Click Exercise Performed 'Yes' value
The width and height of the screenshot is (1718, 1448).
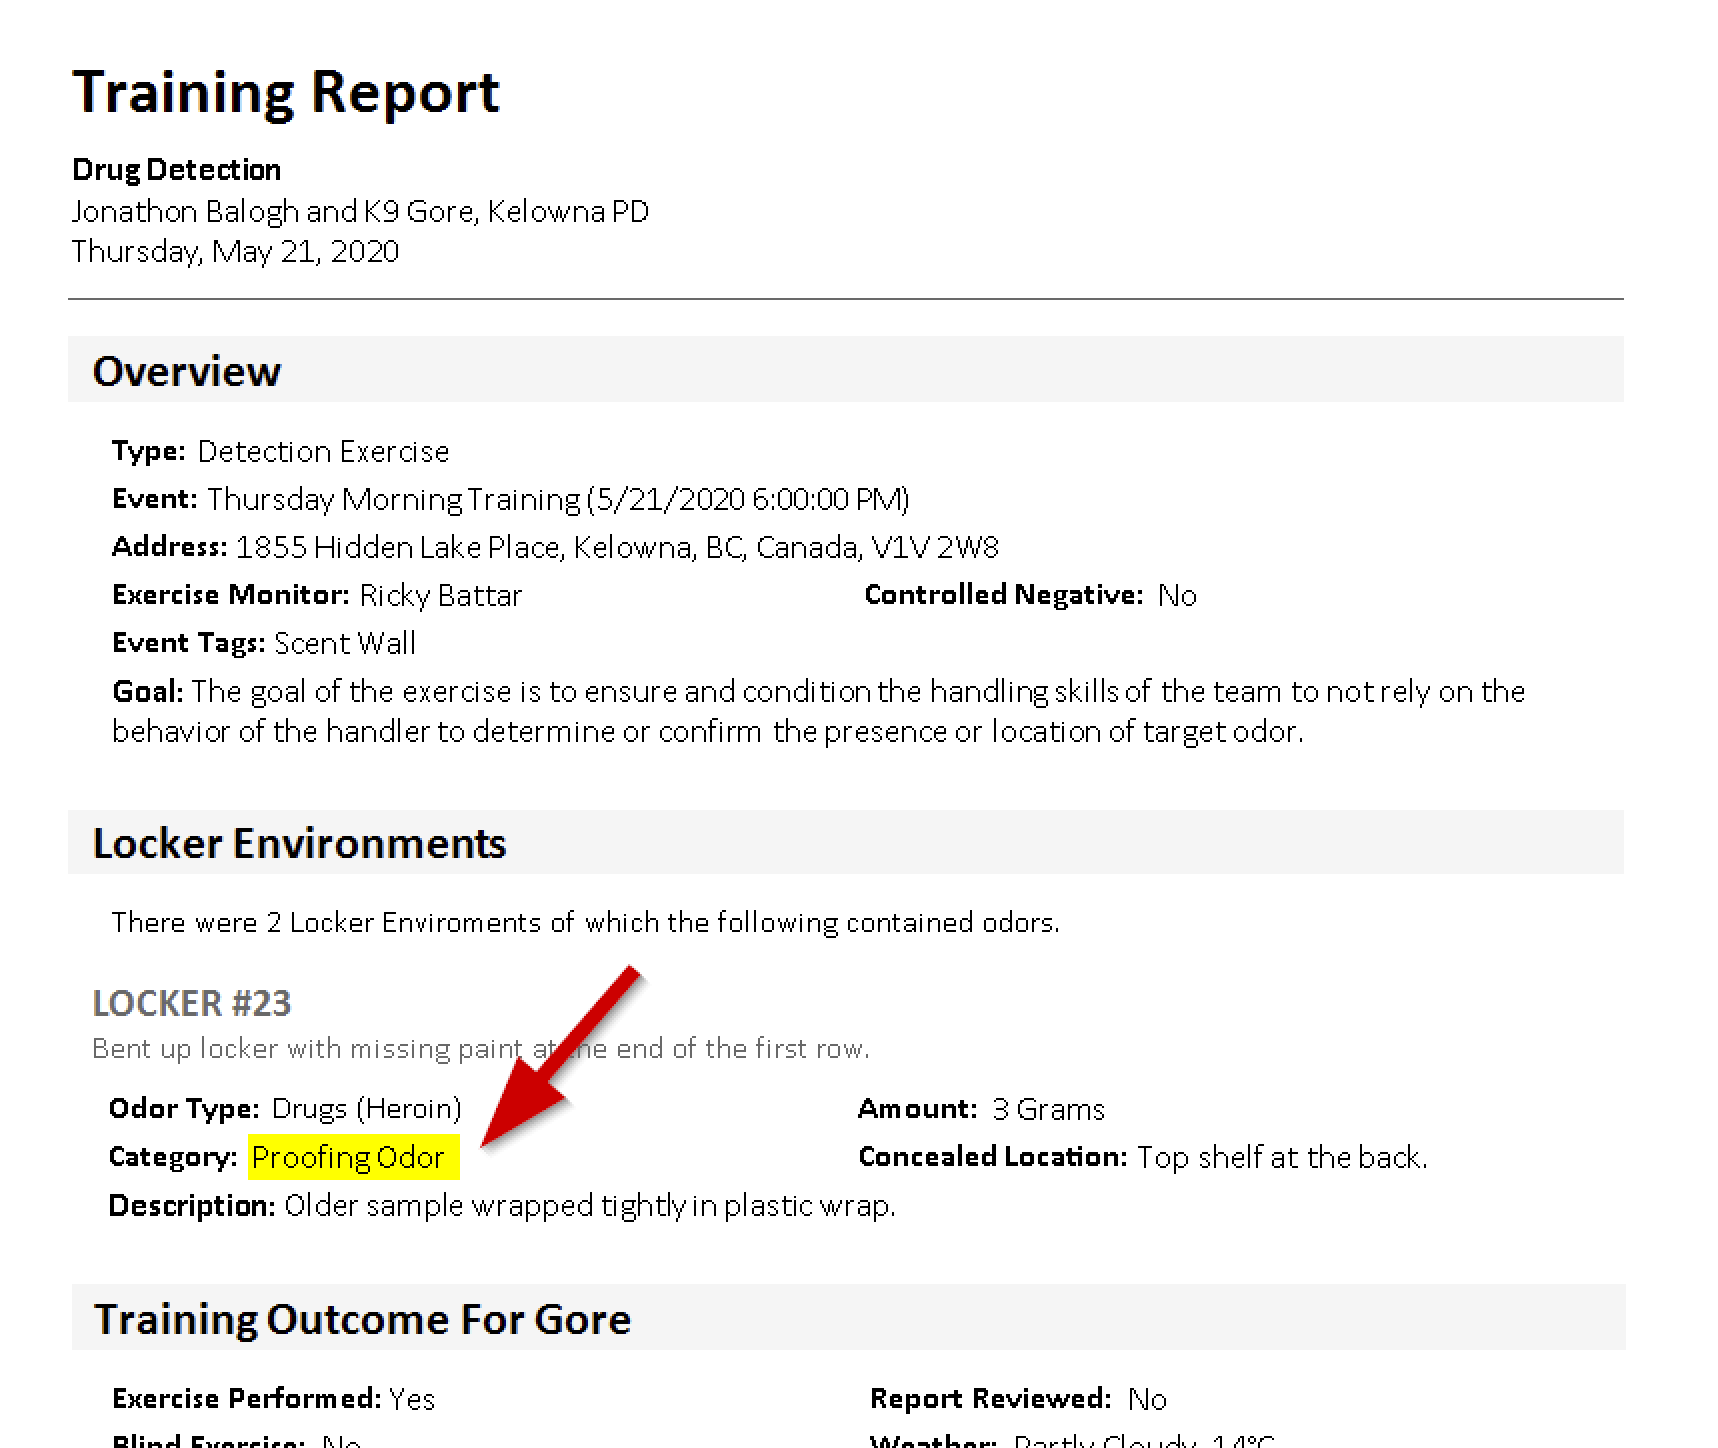pos(412,1398)
